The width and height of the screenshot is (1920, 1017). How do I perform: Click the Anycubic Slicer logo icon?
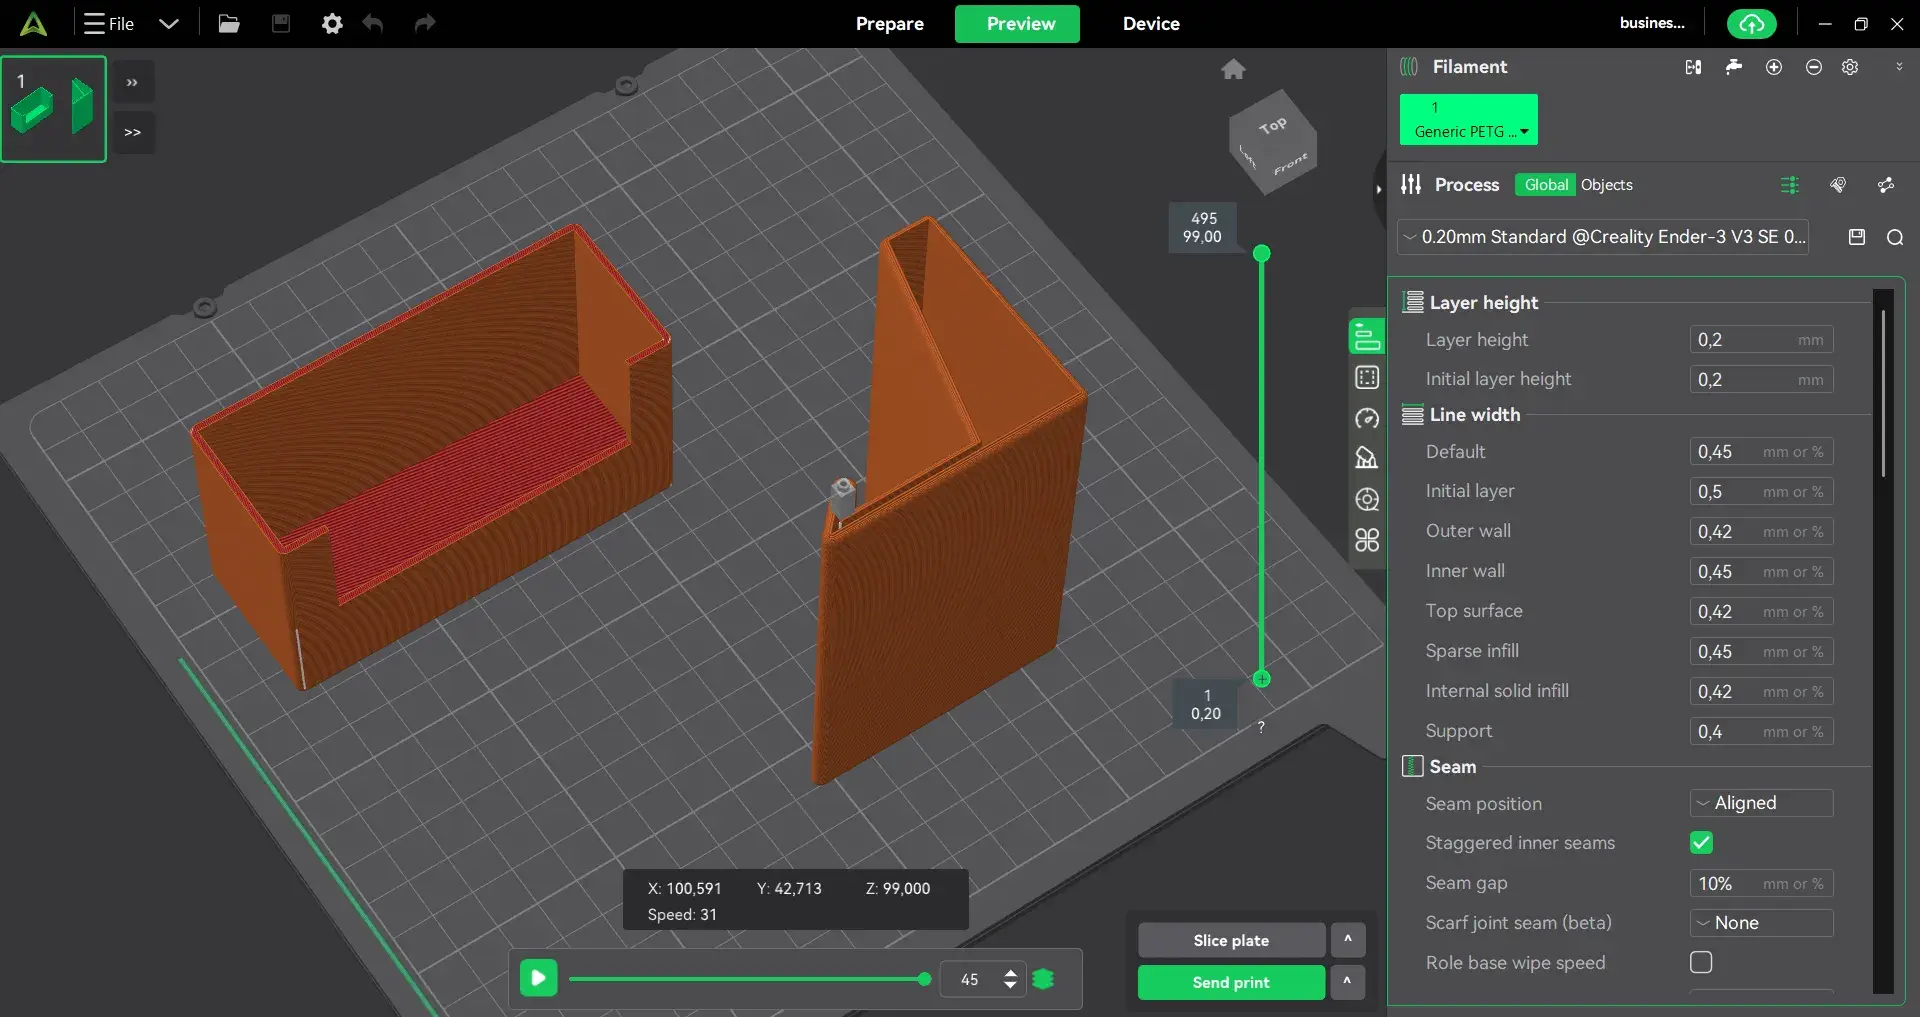point(33,24)
